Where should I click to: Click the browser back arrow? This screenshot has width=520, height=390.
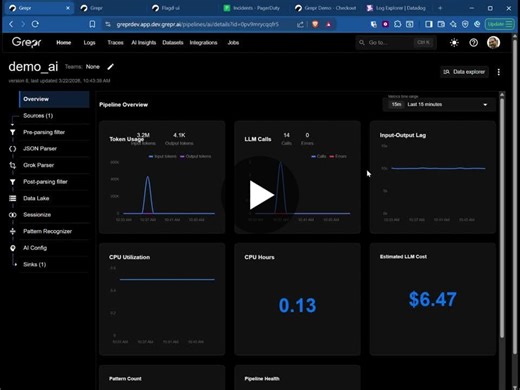11,24
